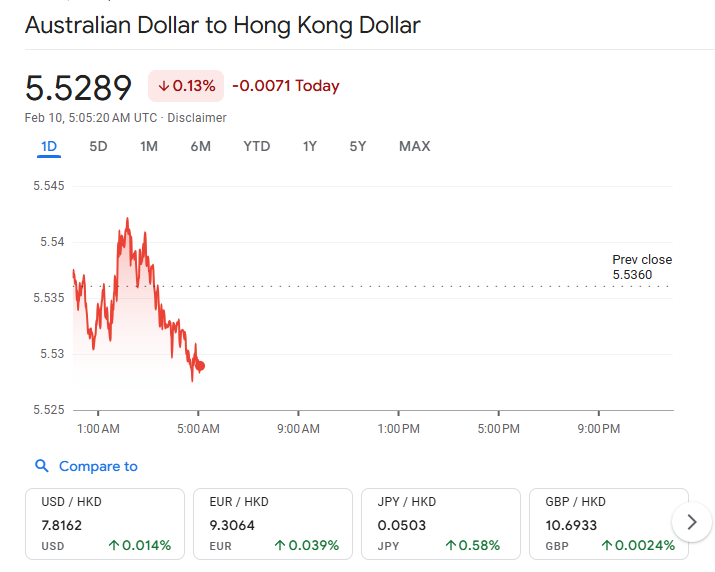
Task: Click the latest data point marker on the chart
Action: [x=201, y=366]
